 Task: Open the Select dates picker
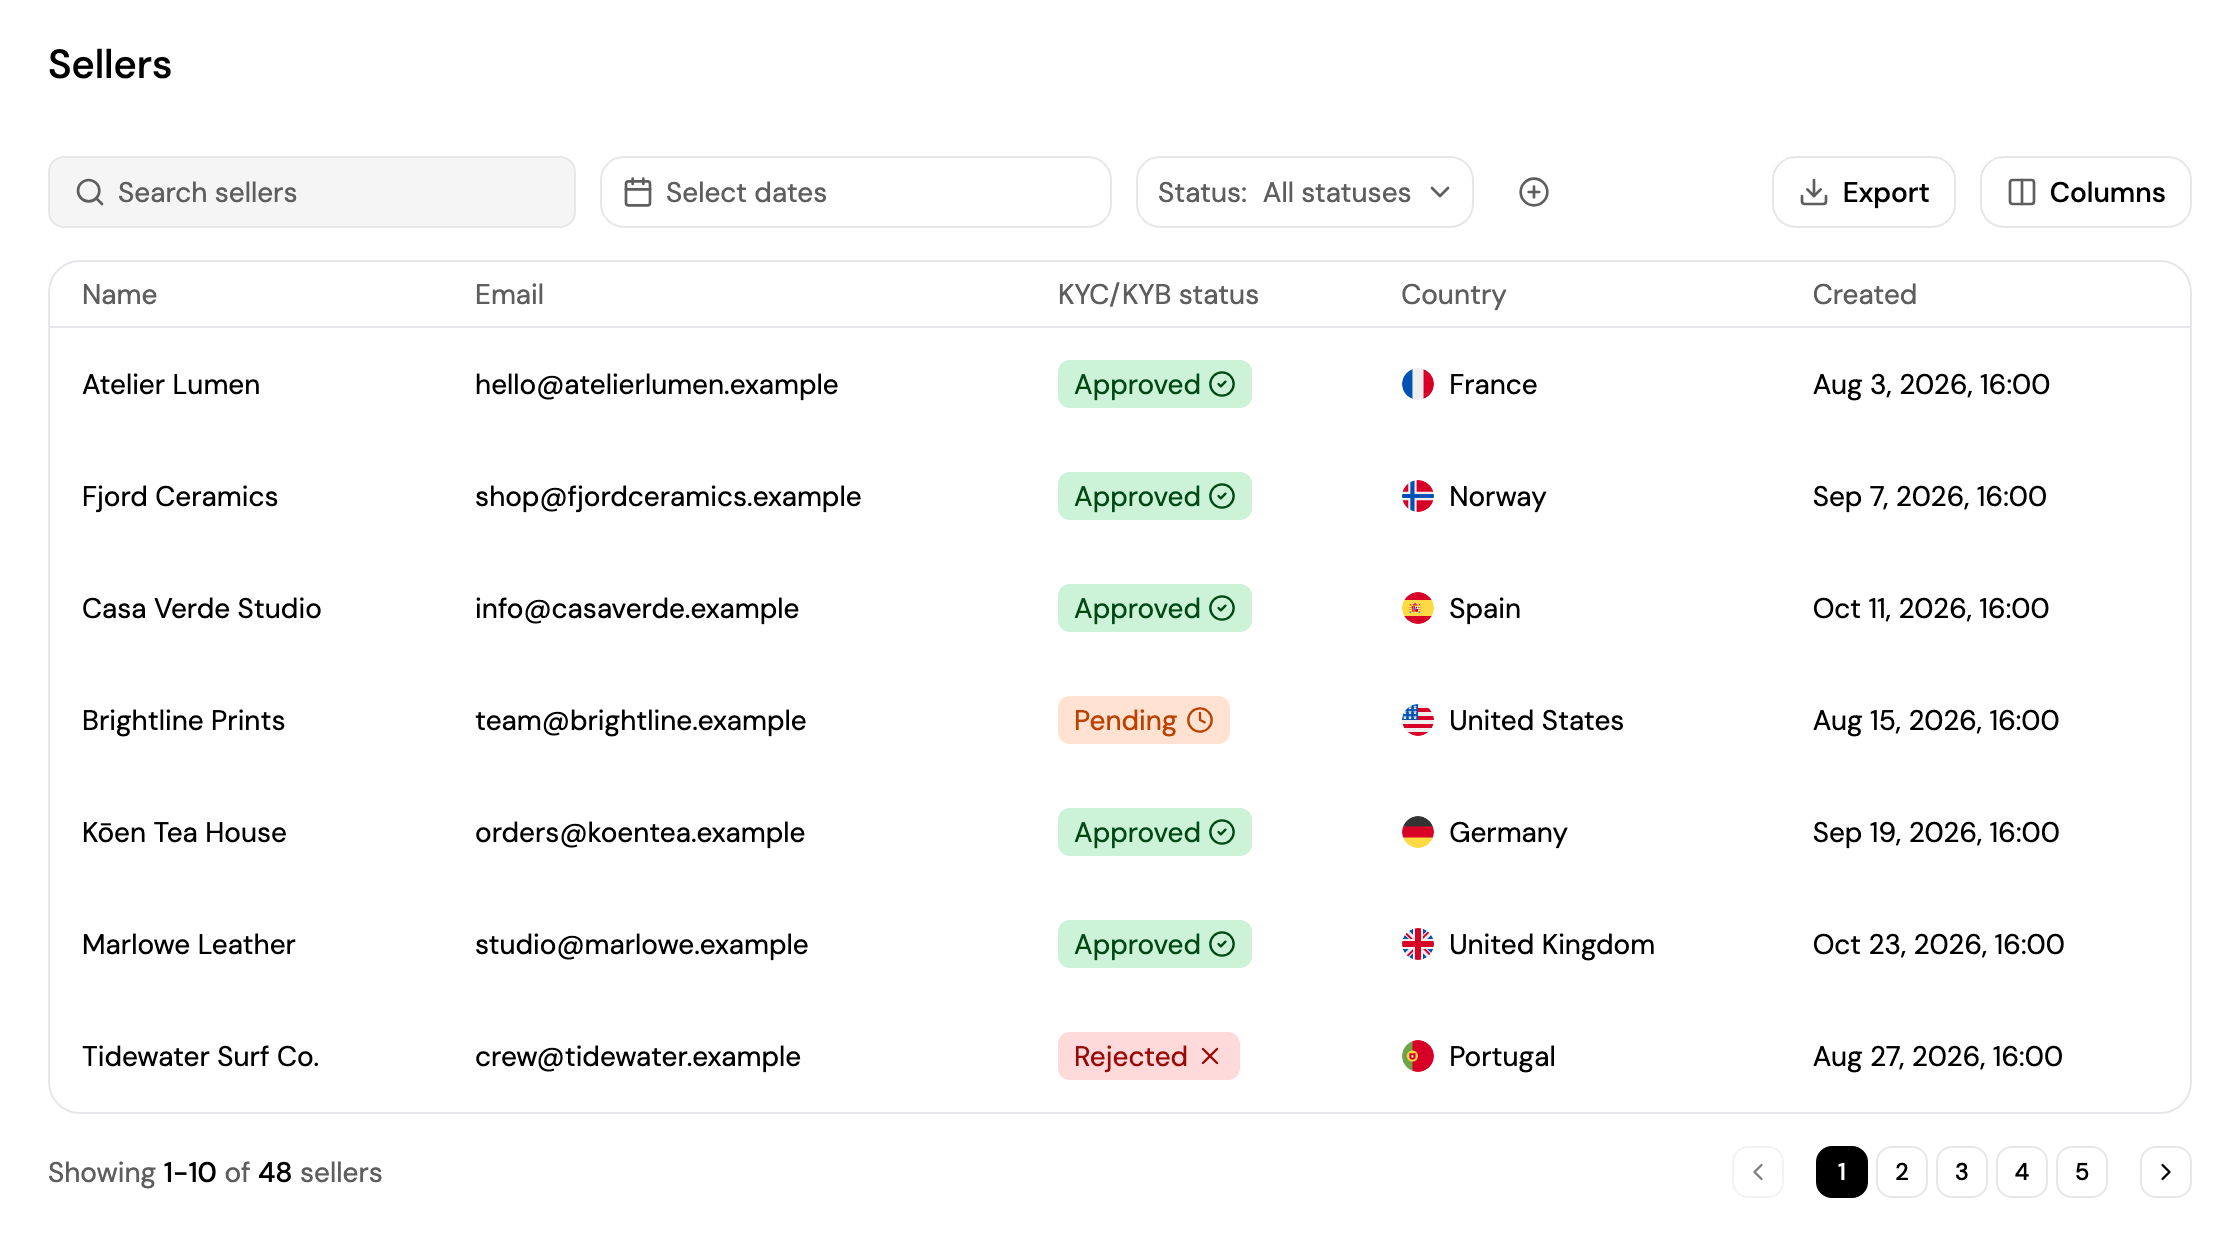856,192
